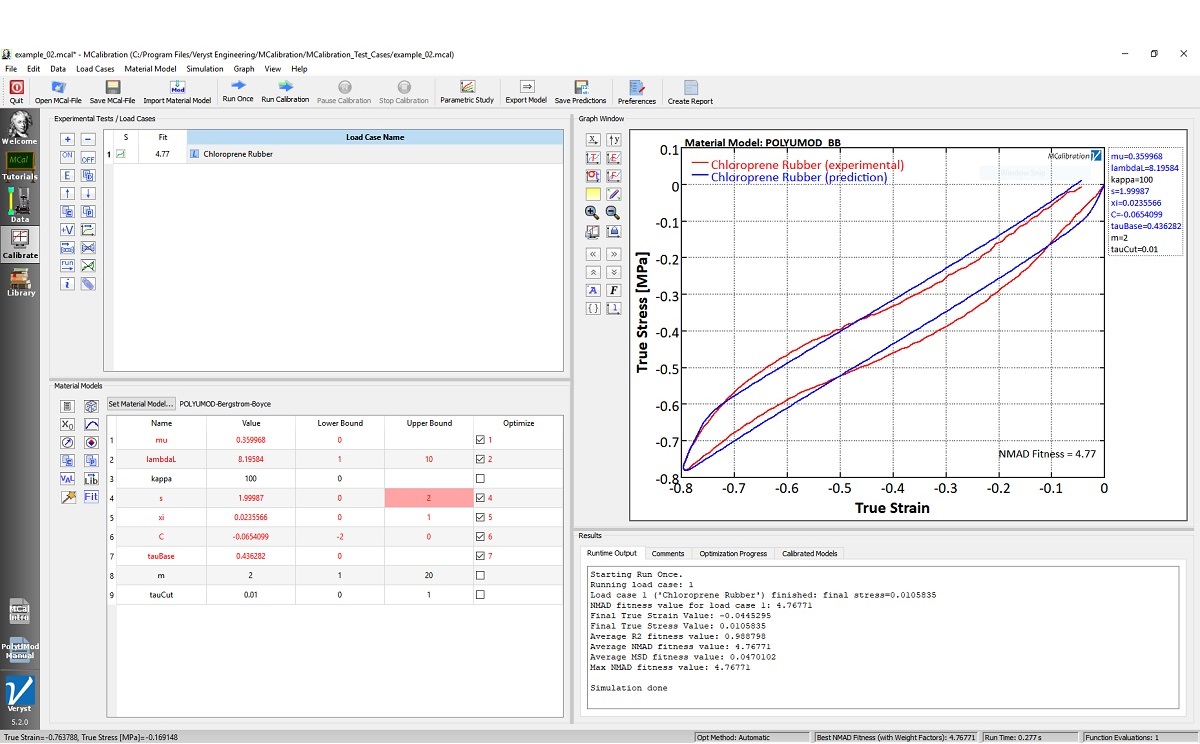The image size is (1200, 744).
Task: Click the +V virtual load case icon
Action: coord(67,229)
